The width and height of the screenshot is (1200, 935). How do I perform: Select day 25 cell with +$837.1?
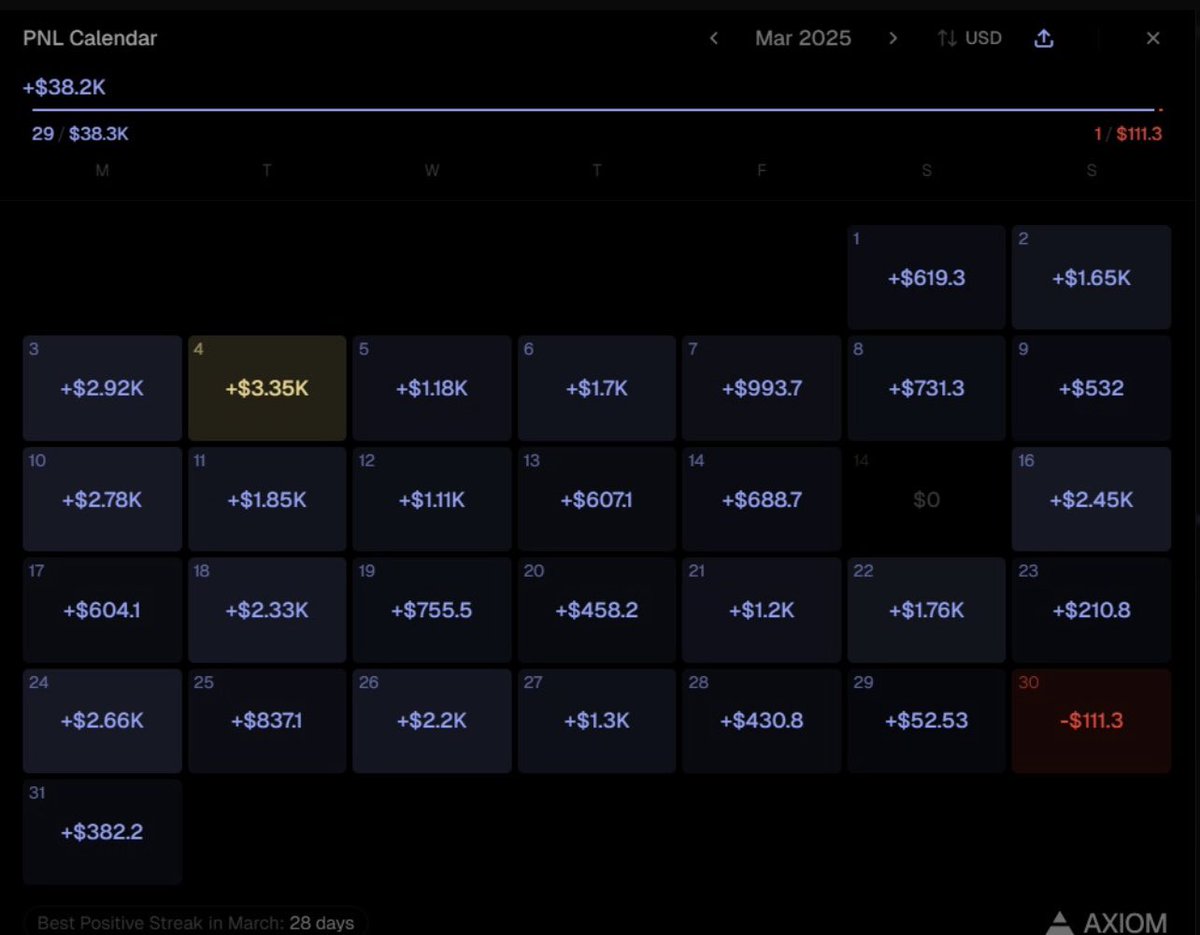coord(267,721)
